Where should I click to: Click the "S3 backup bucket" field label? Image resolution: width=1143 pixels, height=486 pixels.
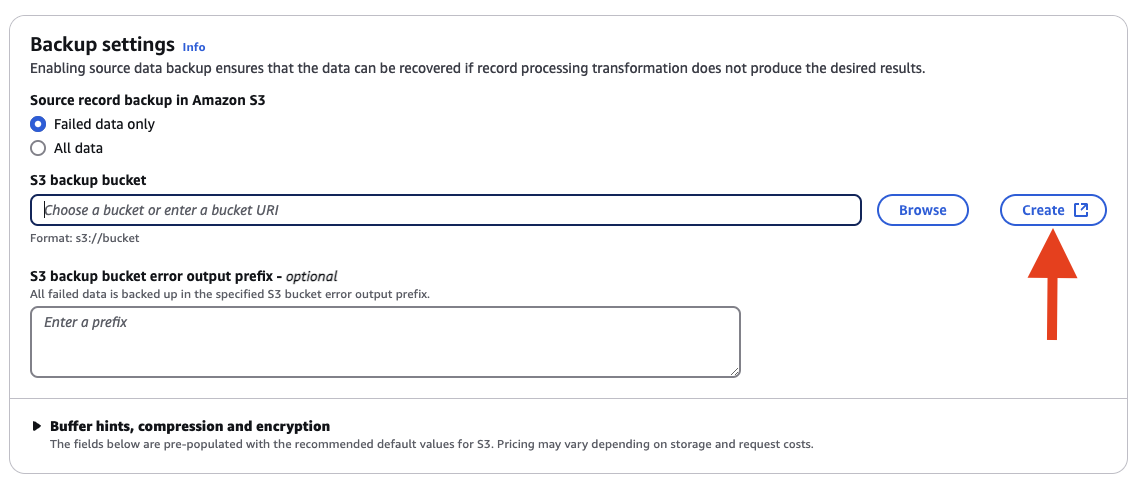[x=88, y=179]
